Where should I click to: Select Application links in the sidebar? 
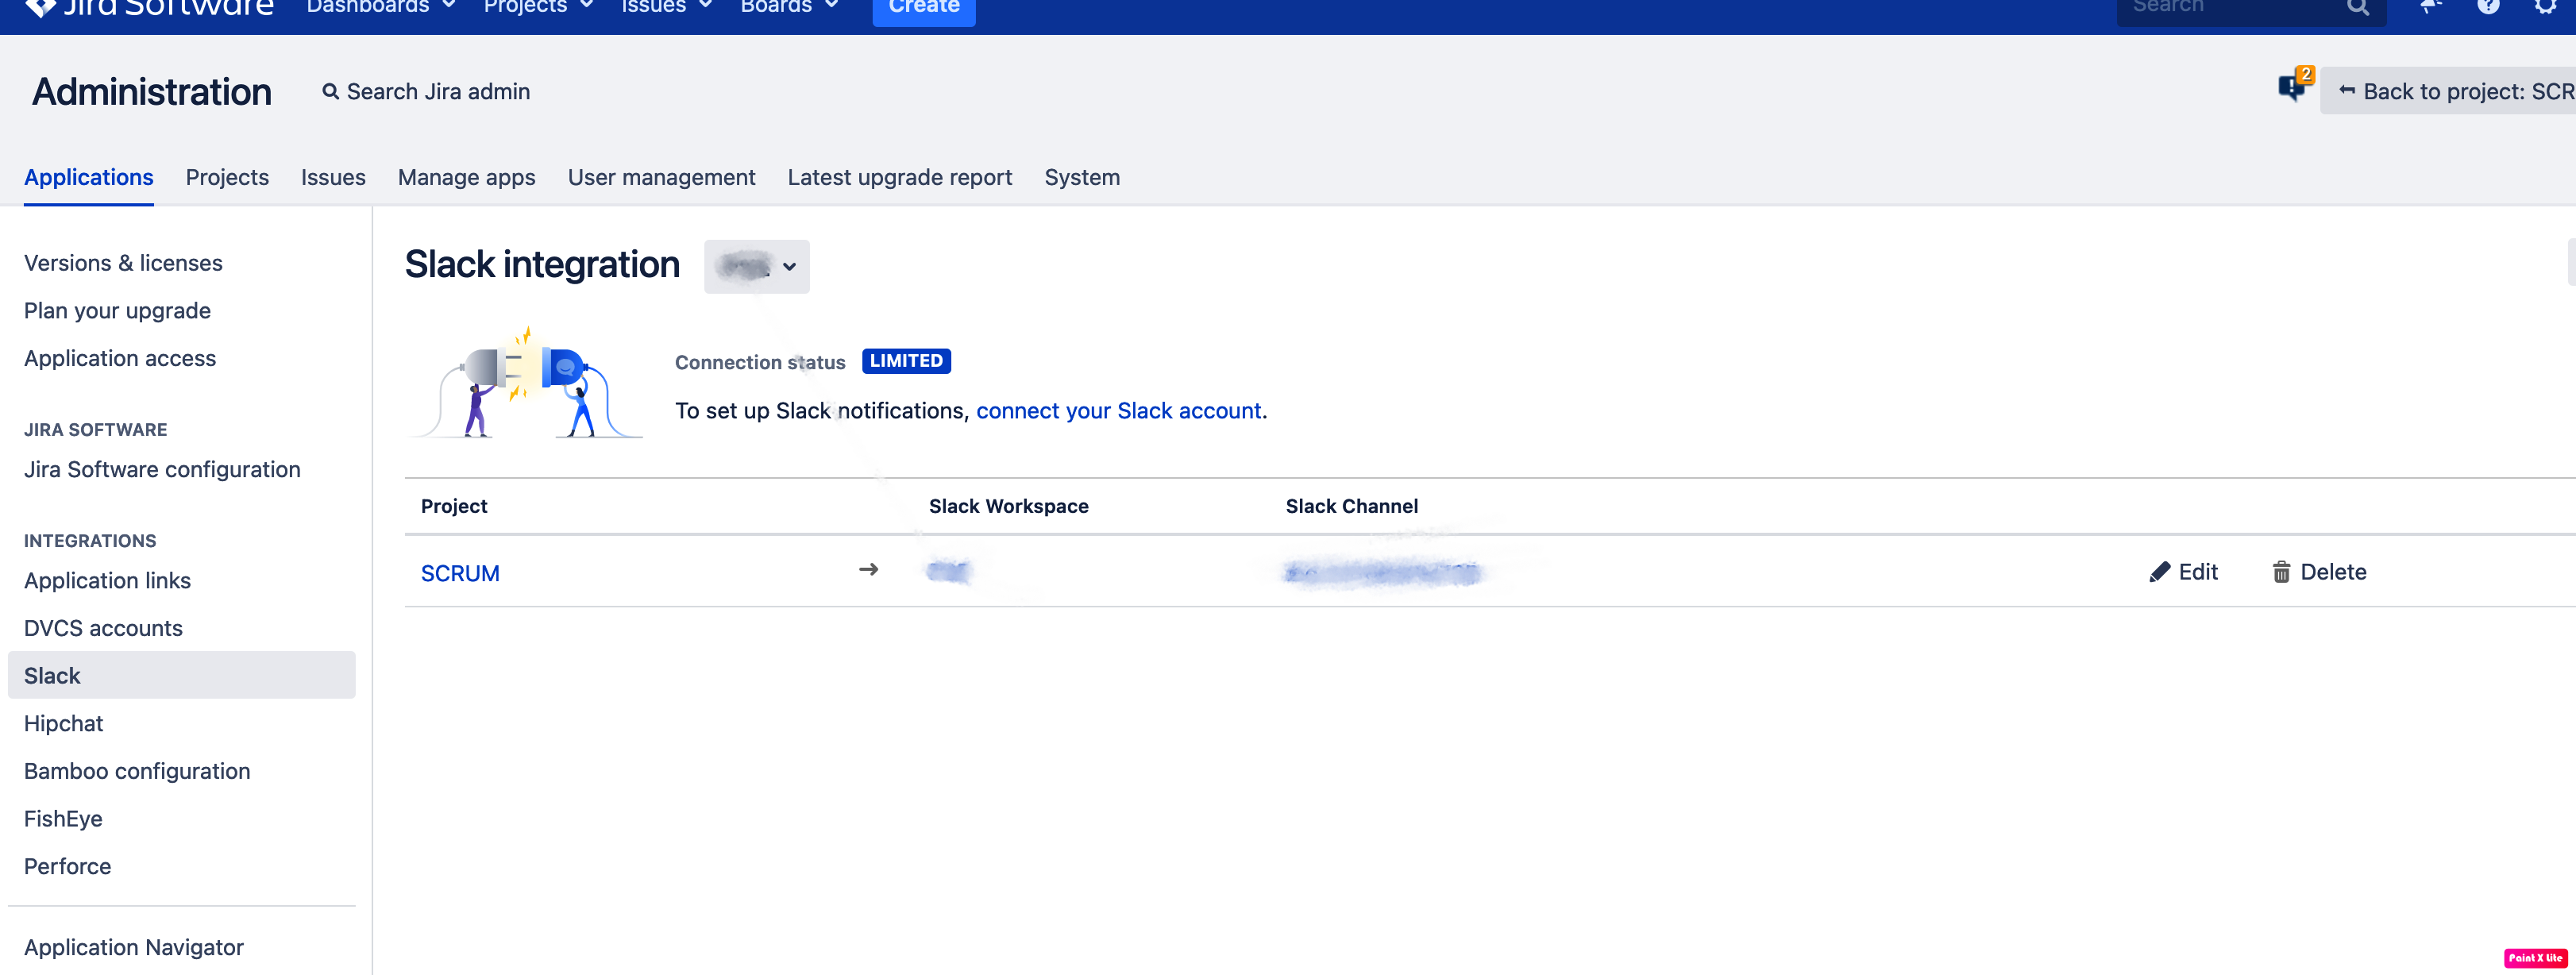point(107,580)
